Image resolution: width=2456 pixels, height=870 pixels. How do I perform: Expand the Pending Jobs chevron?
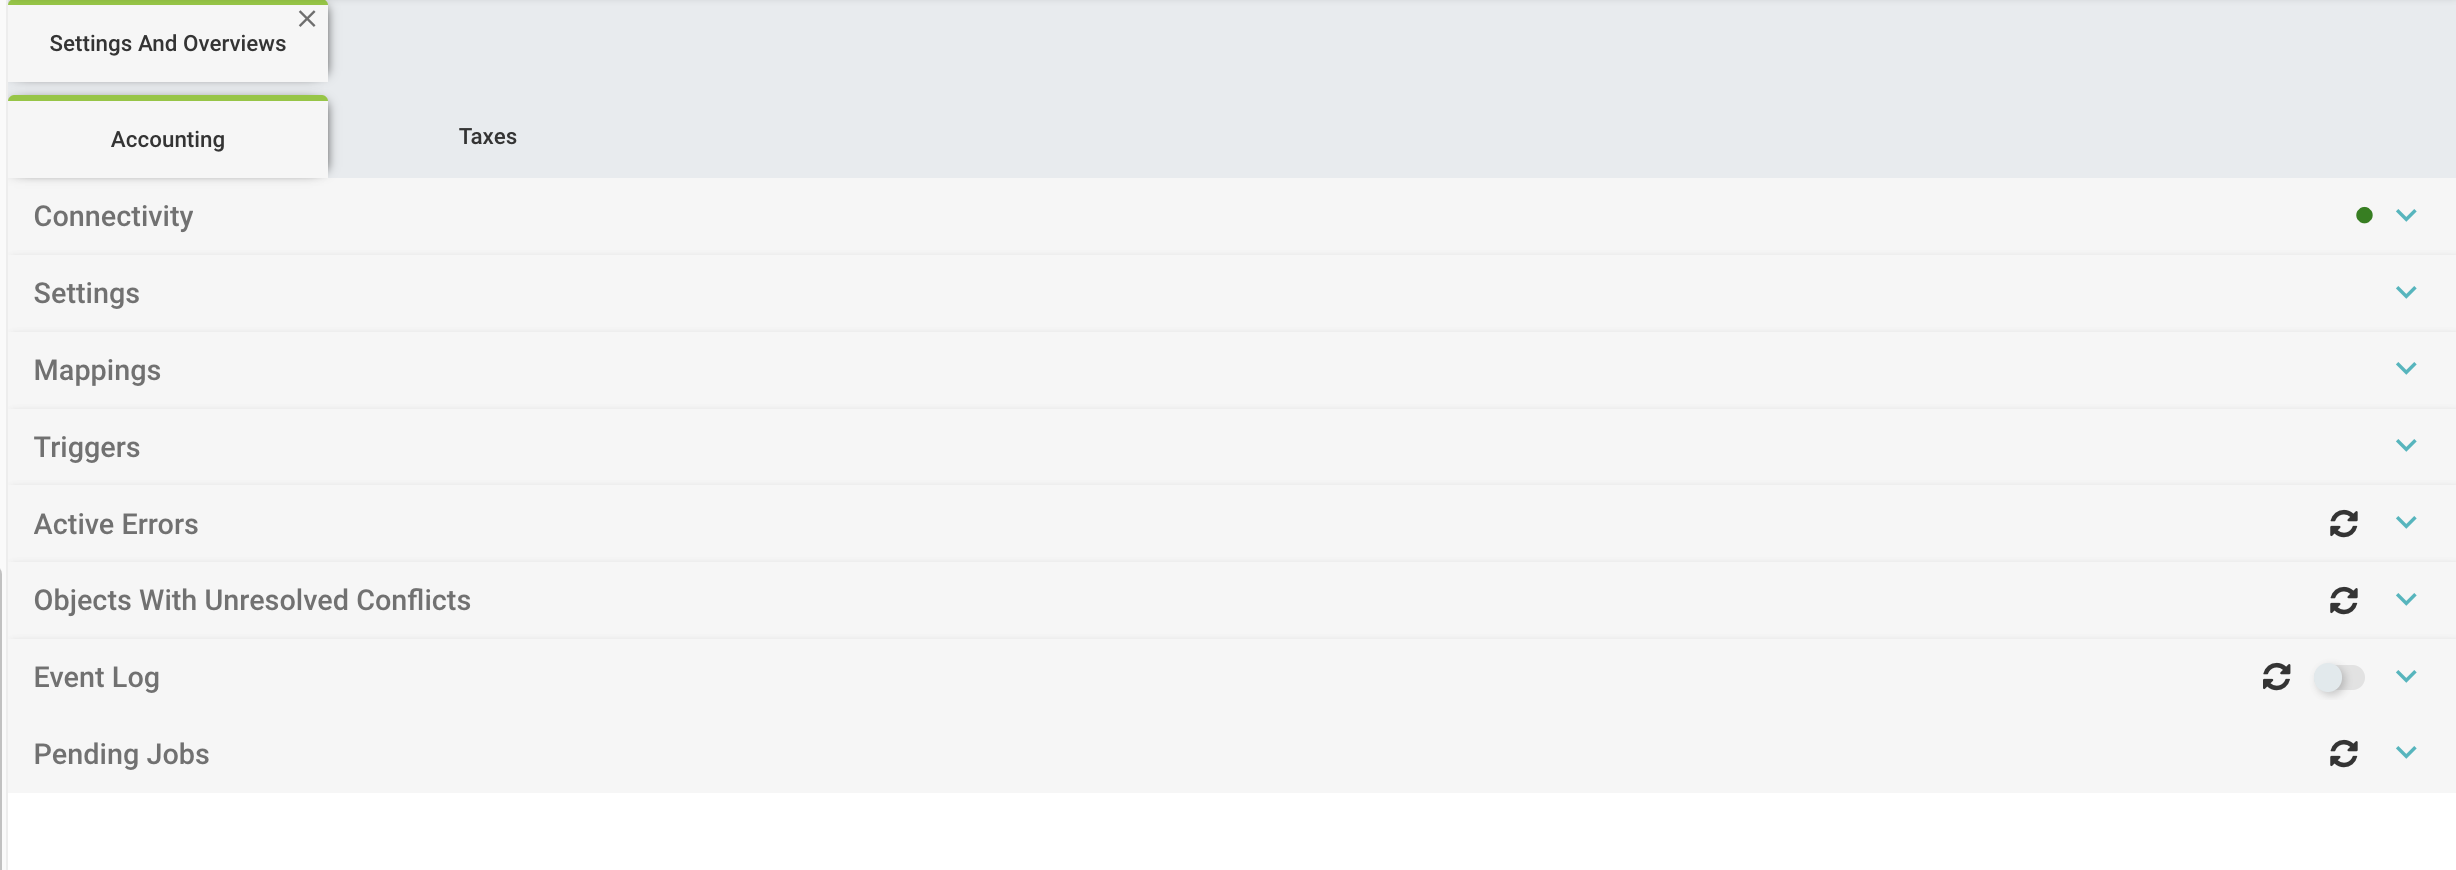(x=2406, y=752)
